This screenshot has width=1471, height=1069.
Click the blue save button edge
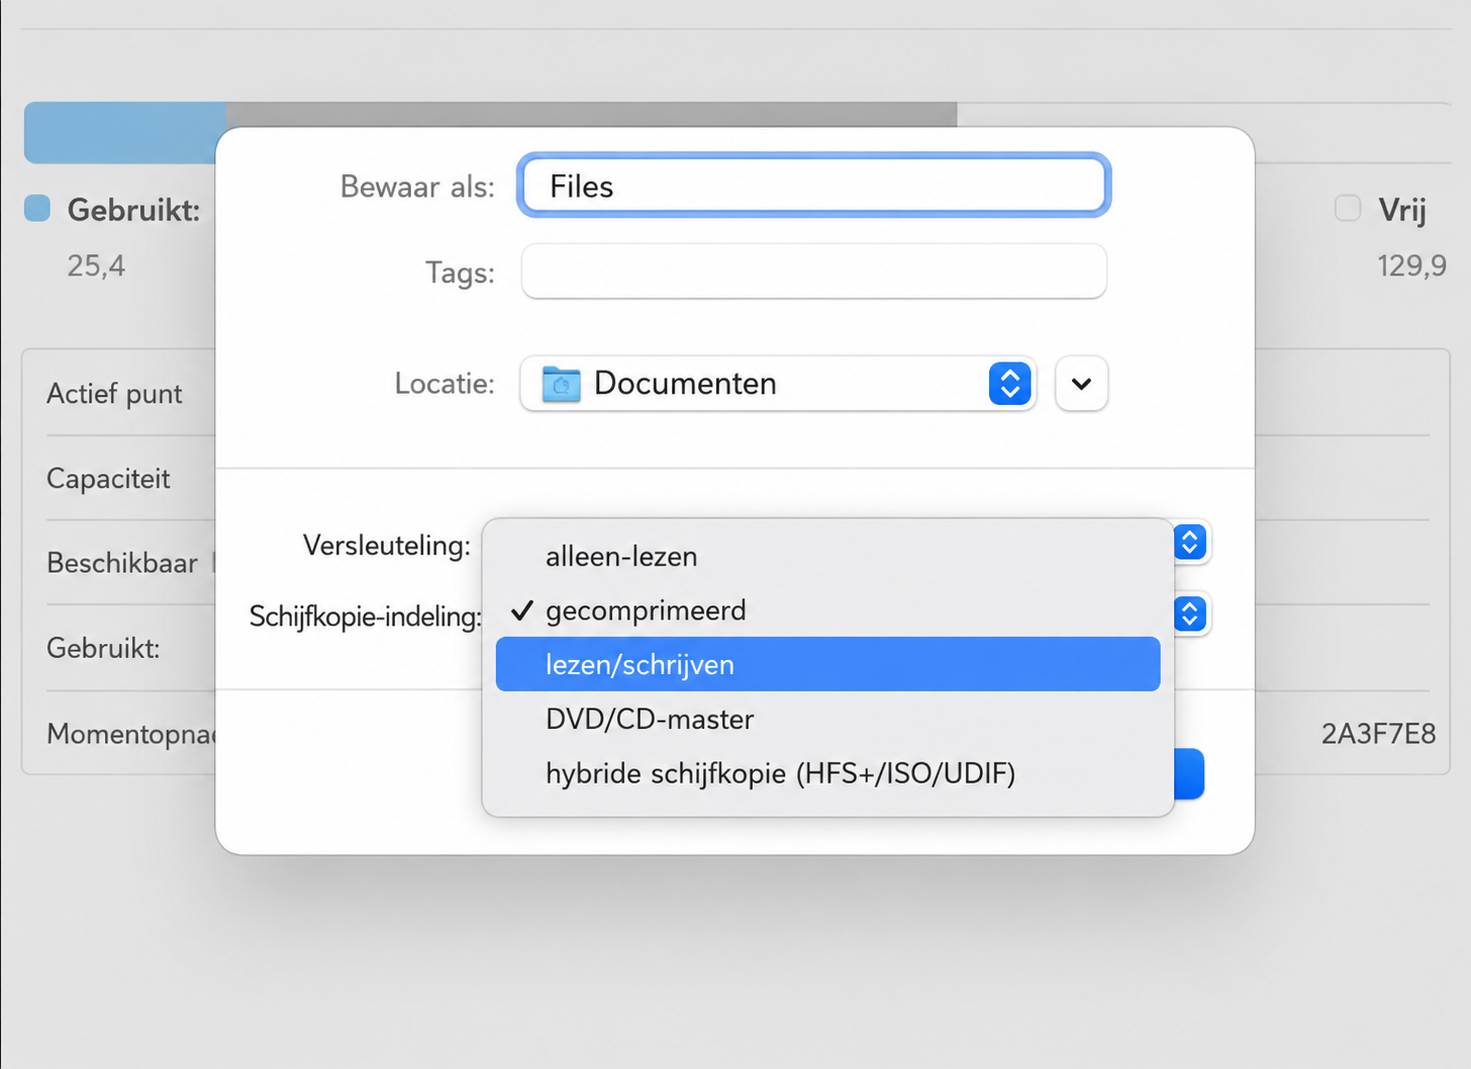pyautogui.click(x=1189, y=774)
